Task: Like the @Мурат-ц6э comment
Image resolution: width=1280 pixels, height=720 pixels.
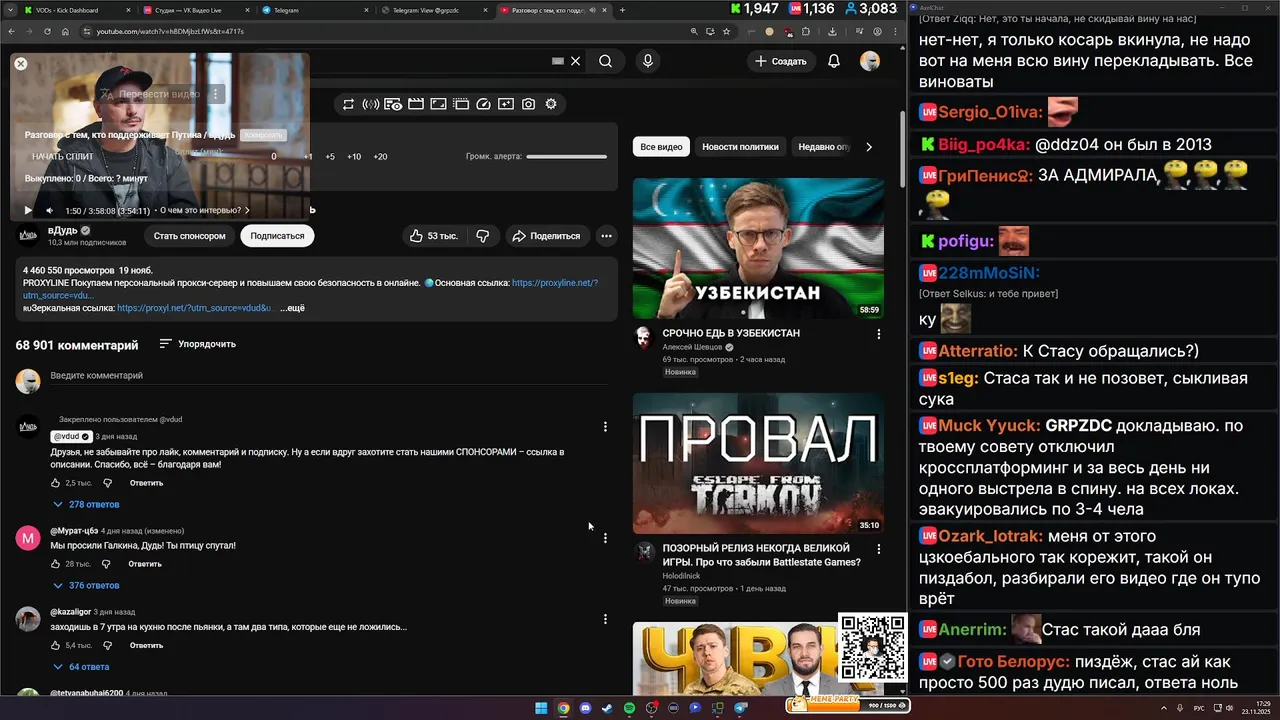Action: pyautogui.click(x=56, y=564)
